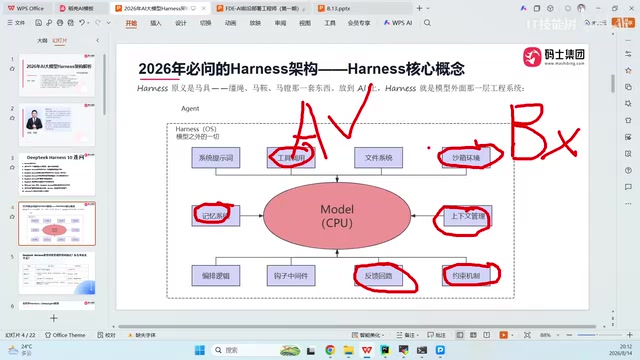Open a new tab with plus button
This screenshot has height=360, width=640.
coord(419,8)
